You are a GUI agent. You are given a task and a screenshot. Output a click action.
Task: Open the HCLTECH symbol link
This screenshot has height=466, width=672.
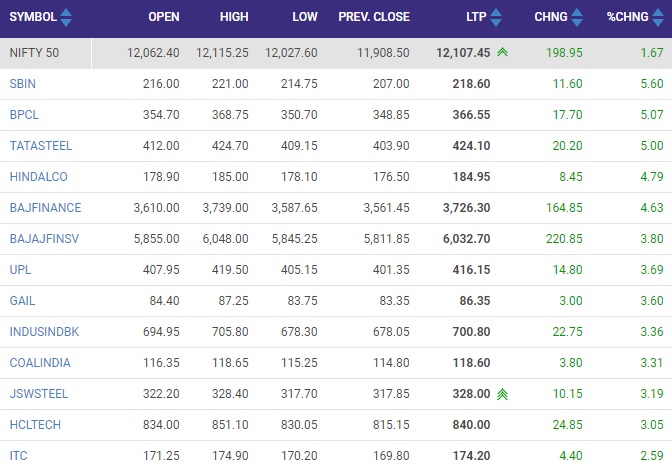click(35, 424)
